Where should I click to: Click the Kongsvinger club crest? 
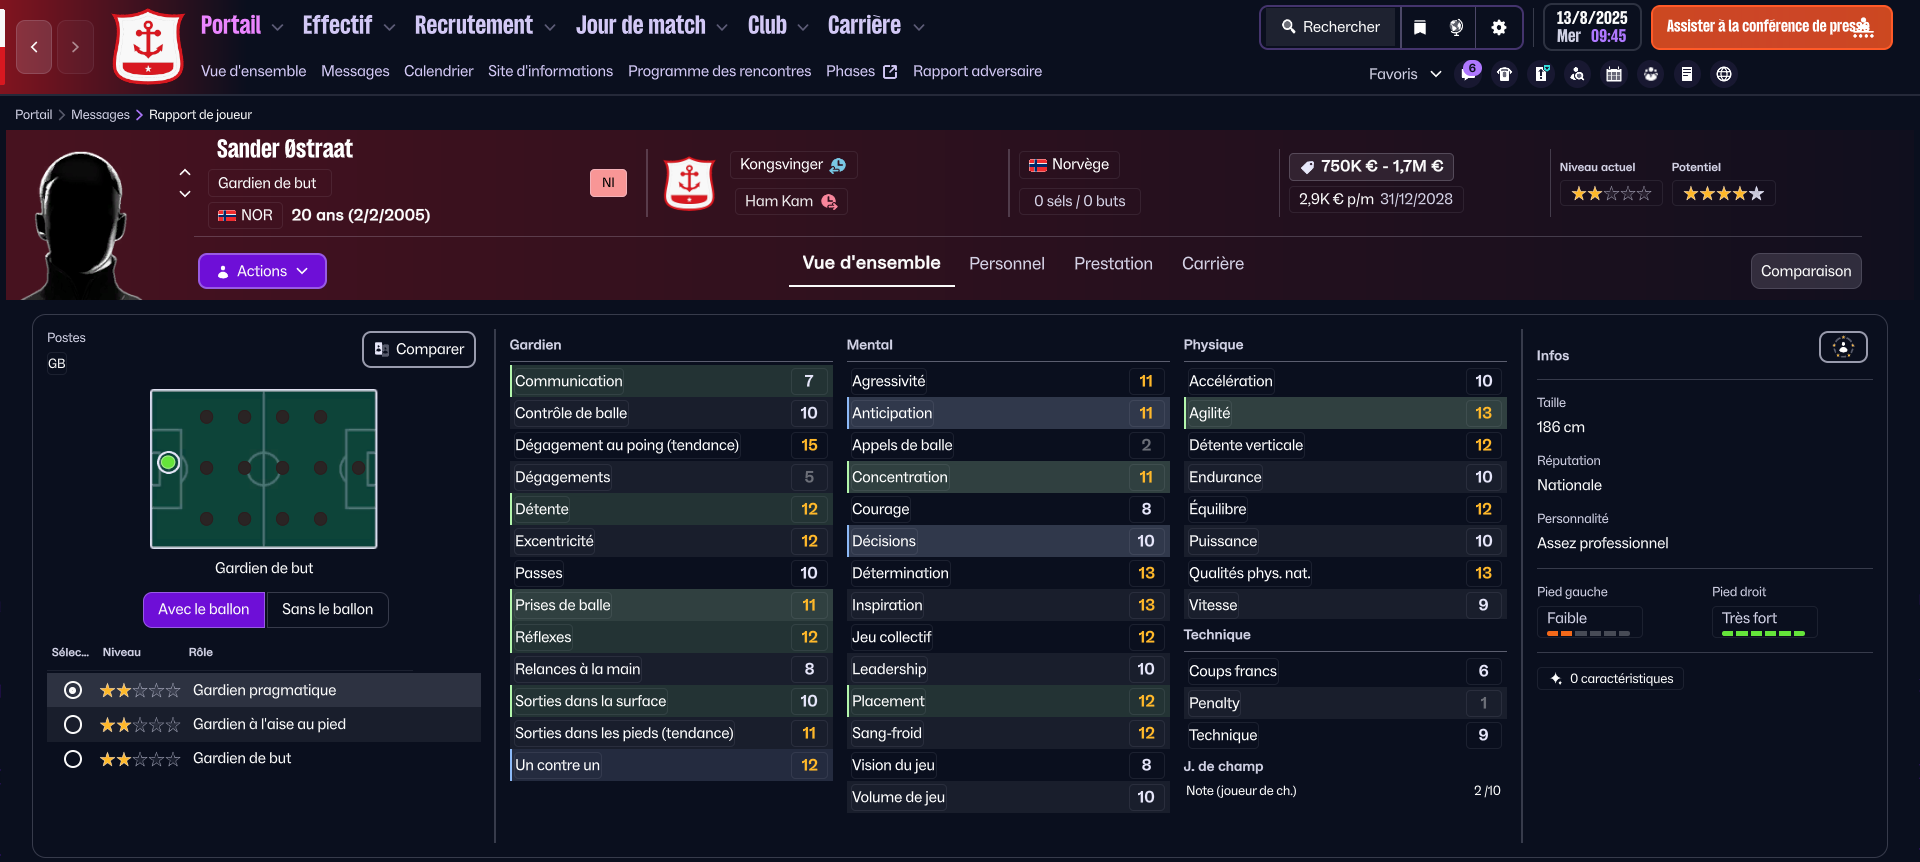[x=689, y=183]
